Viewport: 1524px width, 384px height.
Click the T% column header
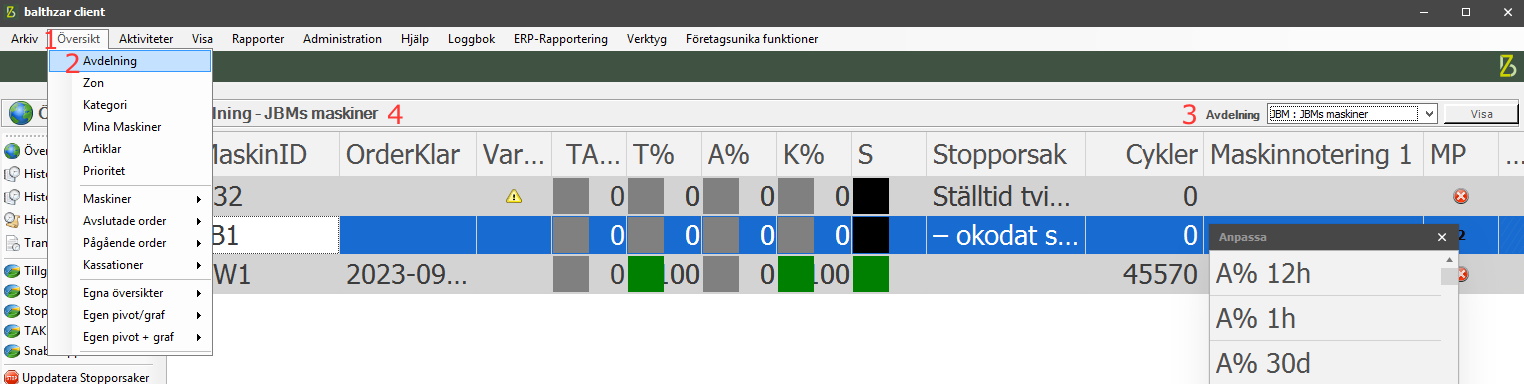pyautogui.click(x=664, y=154)
